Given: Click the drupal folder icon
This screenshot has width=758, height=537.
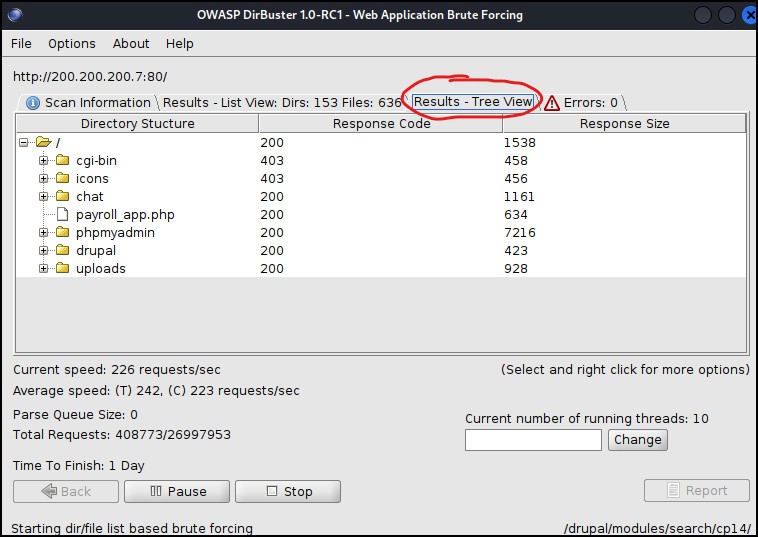Looking at the screenshot, I should click(x=62, y=251).
